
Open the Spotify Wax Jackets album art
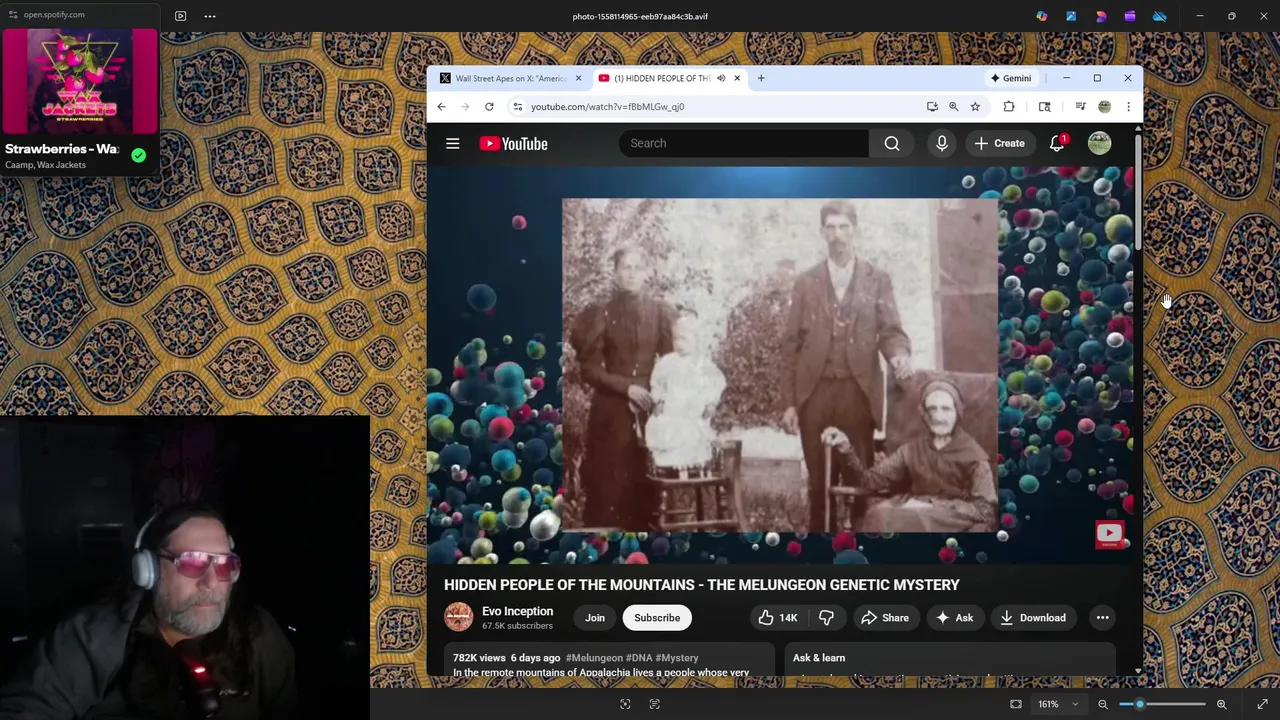click(x=80, y=81)
